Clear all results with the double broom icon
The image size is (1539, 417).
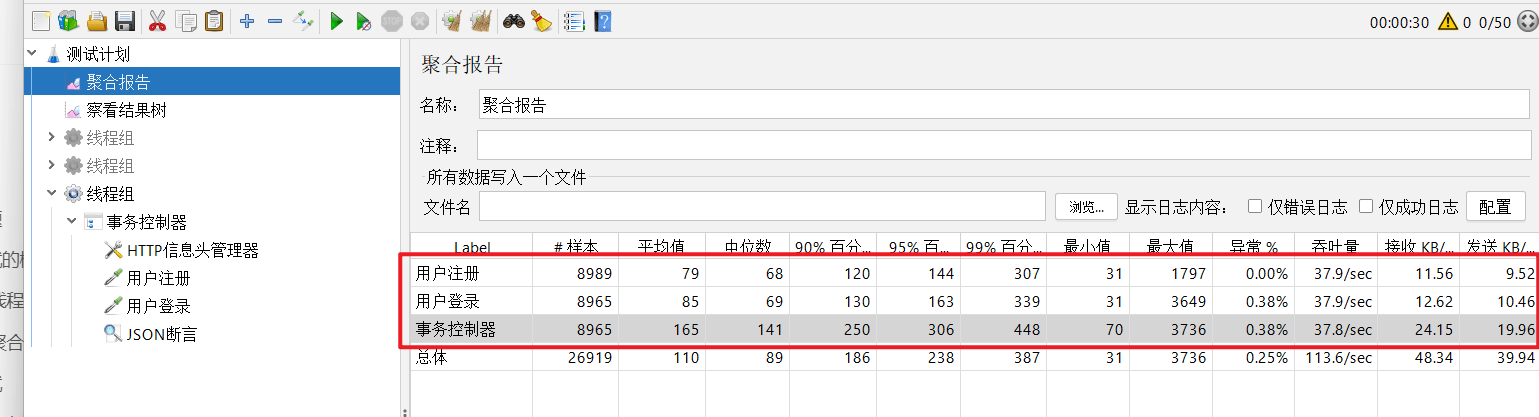click(481, 20)
